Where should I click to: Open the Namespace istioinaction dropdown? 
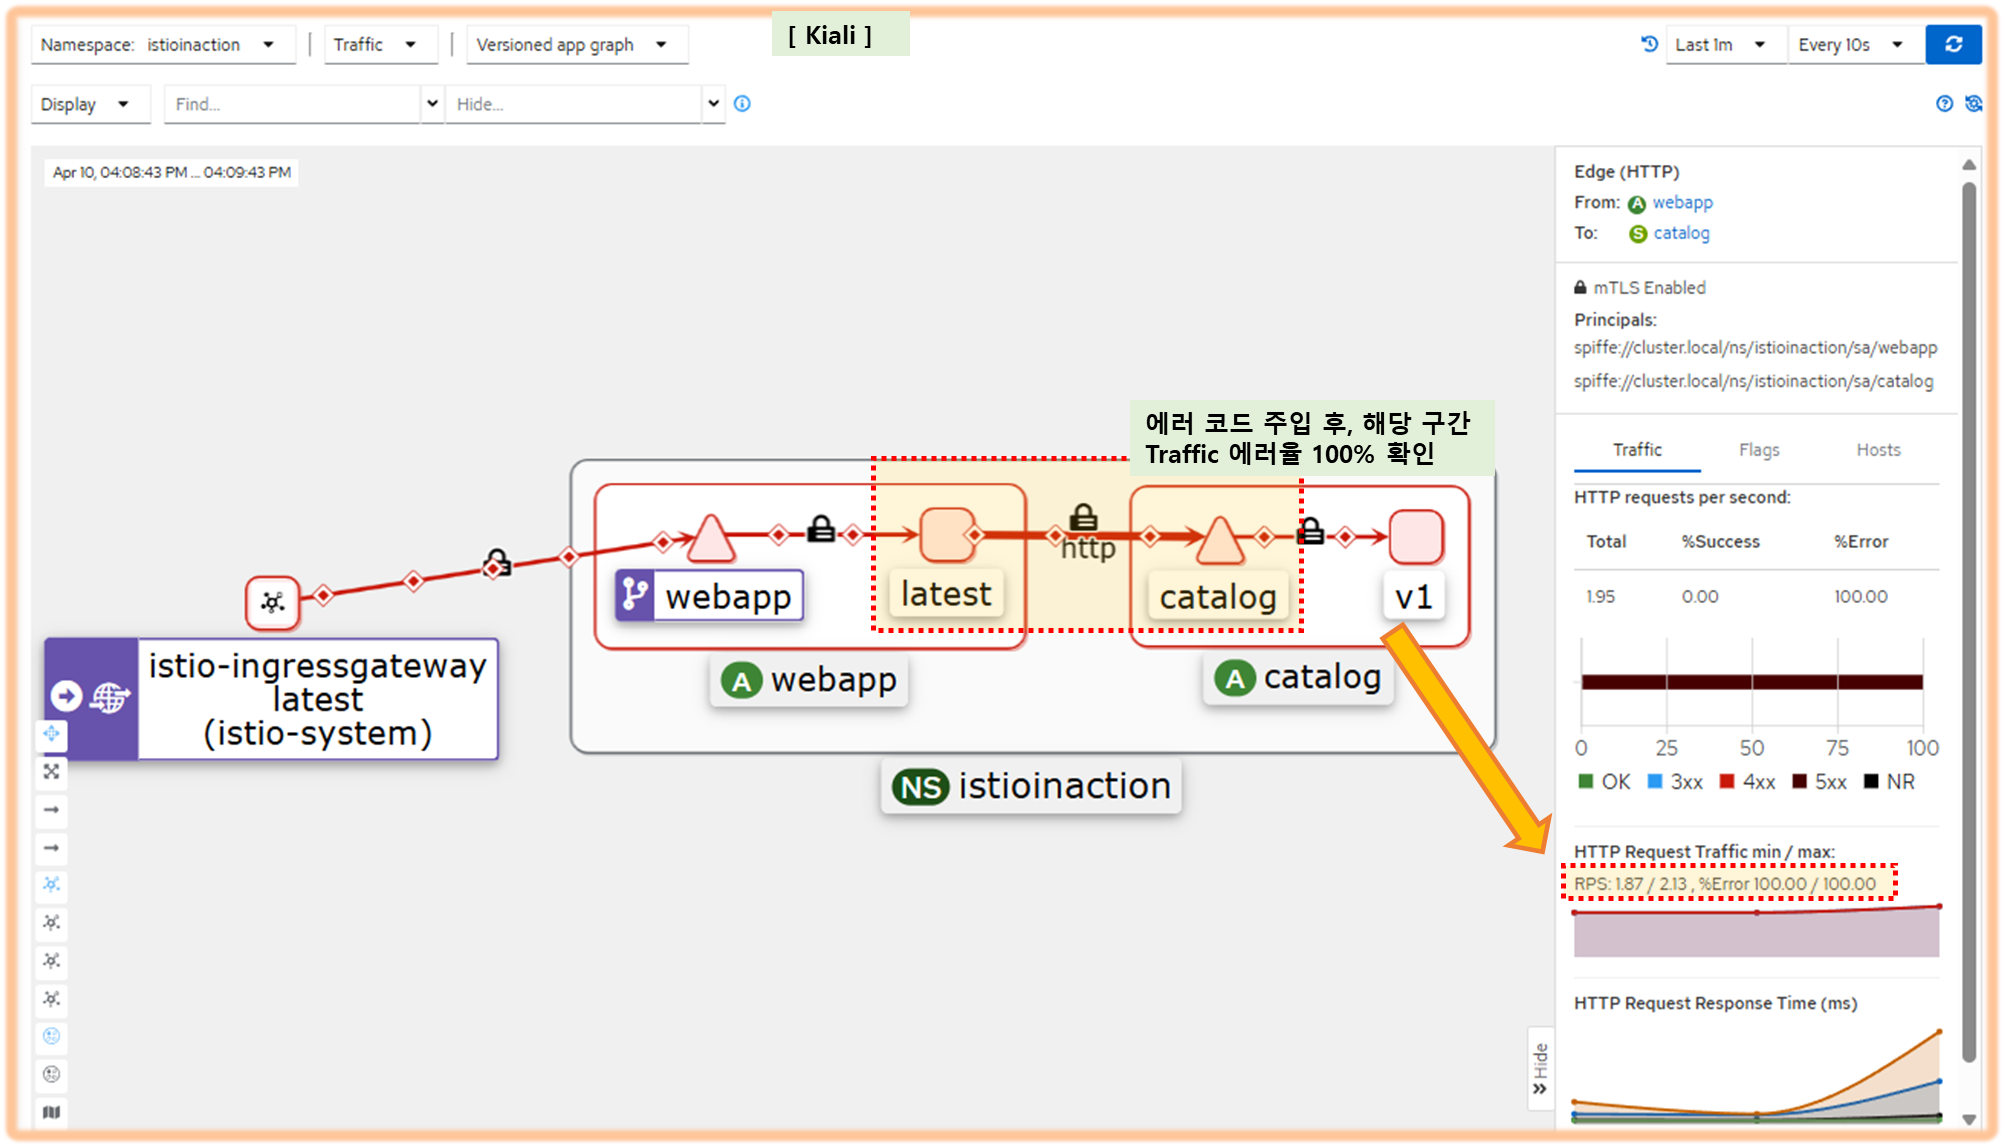coord(163,45)
